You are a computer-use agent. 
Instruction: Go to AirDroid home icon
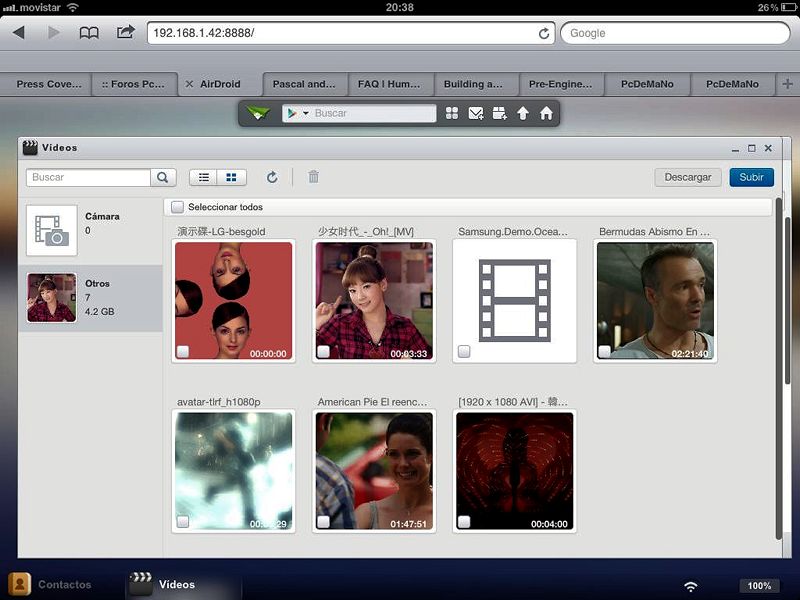pyautogui.click(x=546, y=113)
